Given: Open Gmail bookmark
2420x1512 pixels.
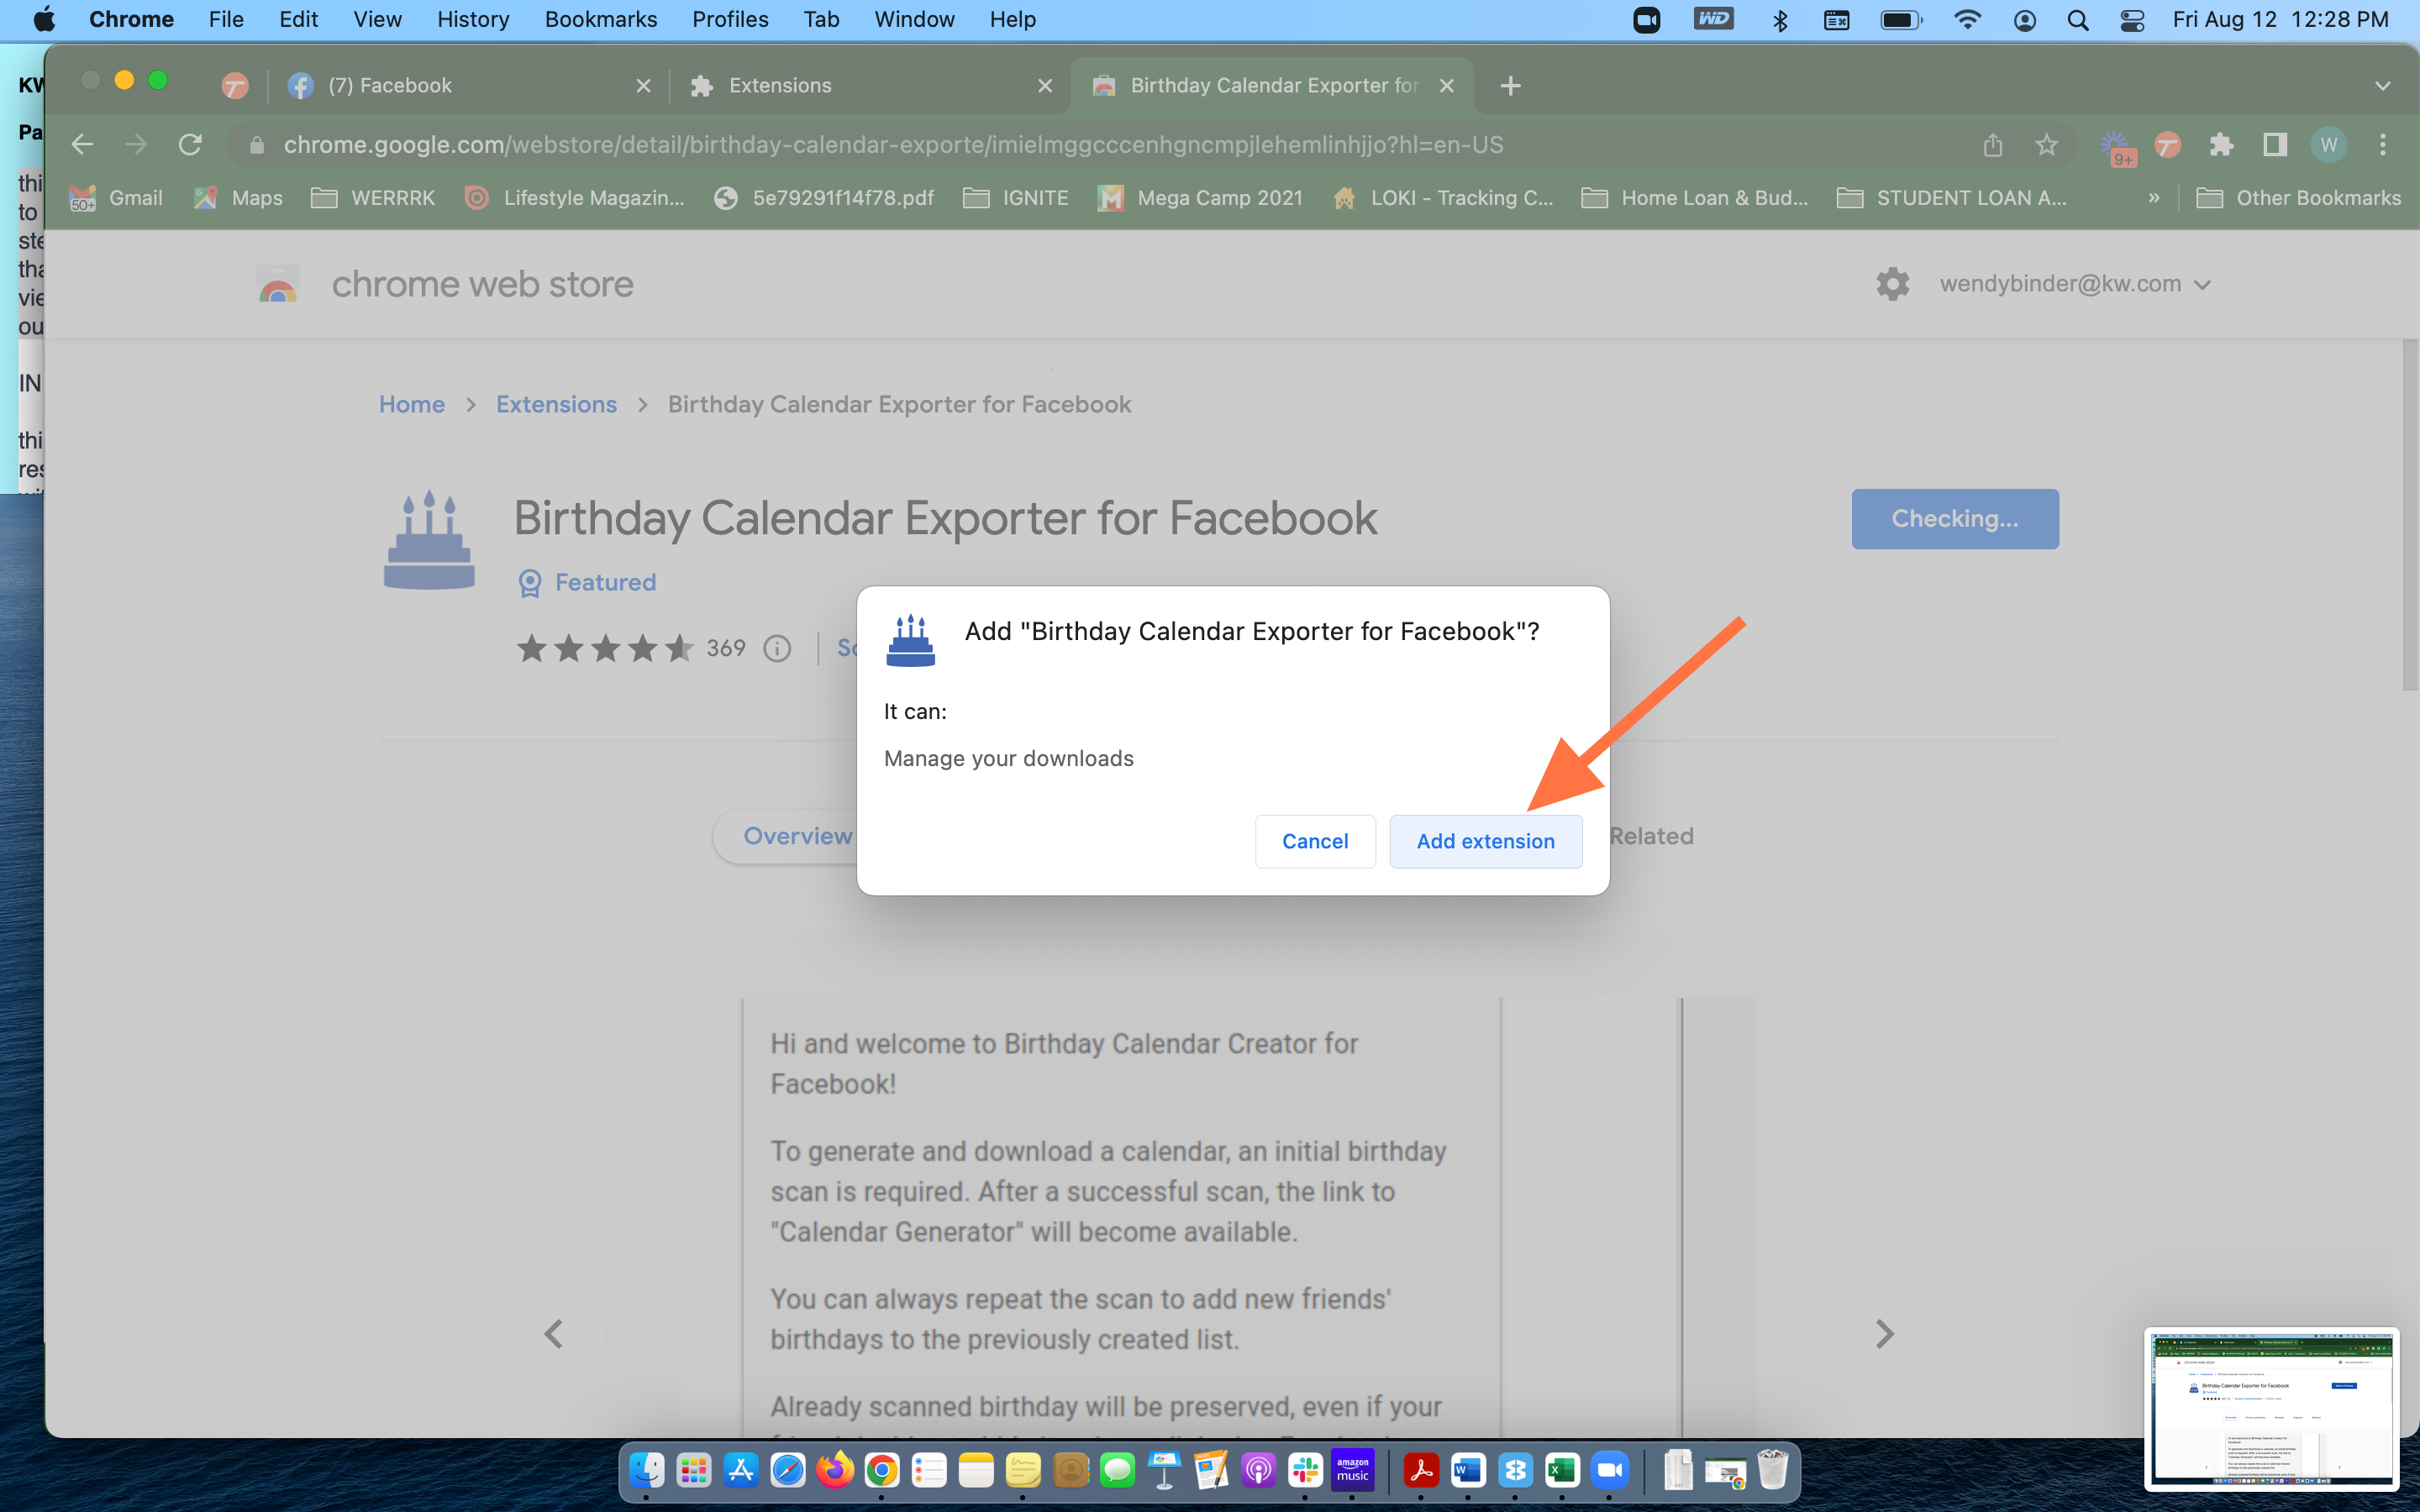Looking at the screenshot, I should tap(116, 198).
